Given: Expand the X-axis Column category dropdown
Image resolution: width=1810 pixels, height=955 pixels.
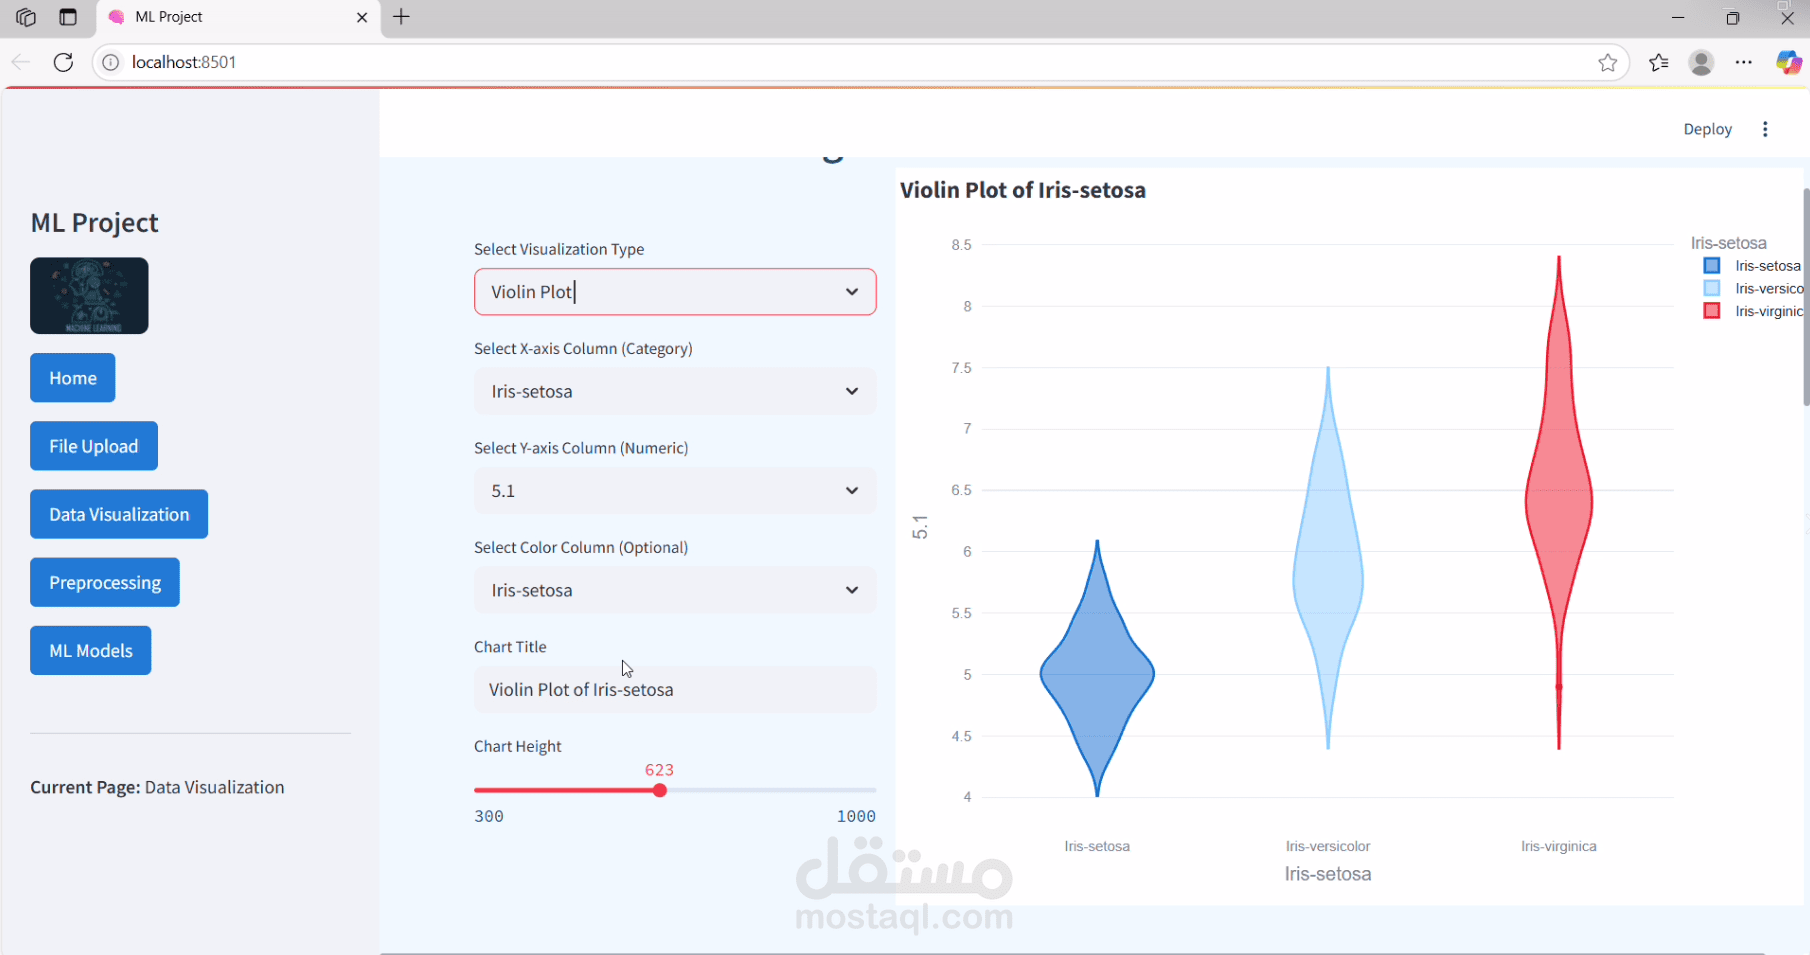Looking at the screenshot, I should [x=675, y=391].
